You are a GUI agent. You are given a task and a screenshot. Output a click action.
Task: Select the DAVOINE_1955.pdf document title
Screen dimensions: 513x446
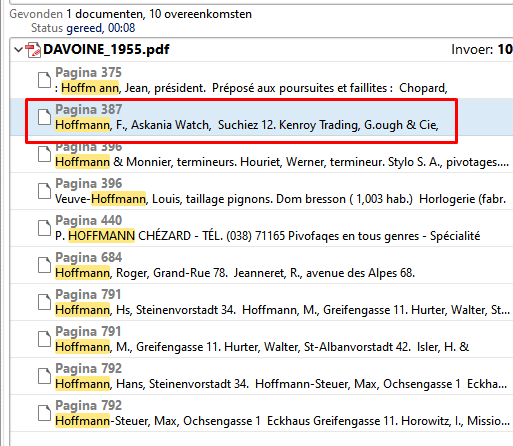[106, 50]
